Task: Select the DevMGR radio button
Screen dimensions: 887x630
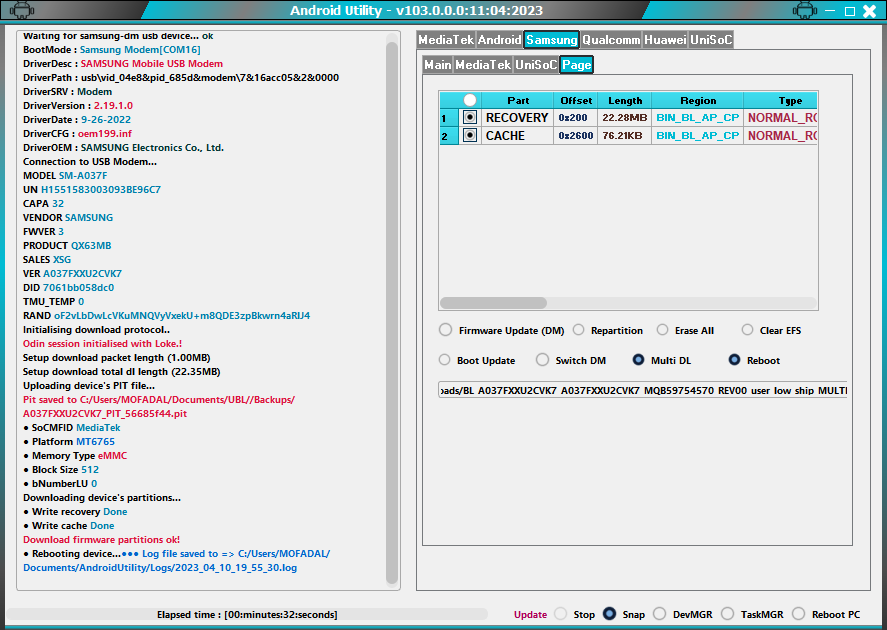Action: pyautogui.click(x=660, y=614)
